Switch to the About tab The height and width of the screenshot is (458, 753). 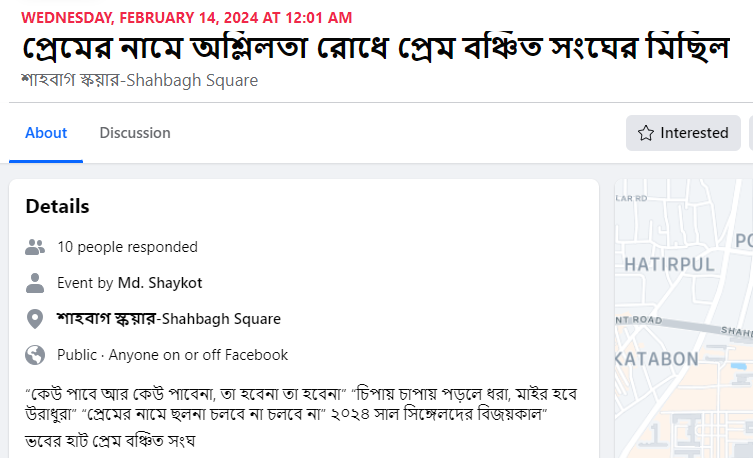pyautogui.click(x=46, y=133)
